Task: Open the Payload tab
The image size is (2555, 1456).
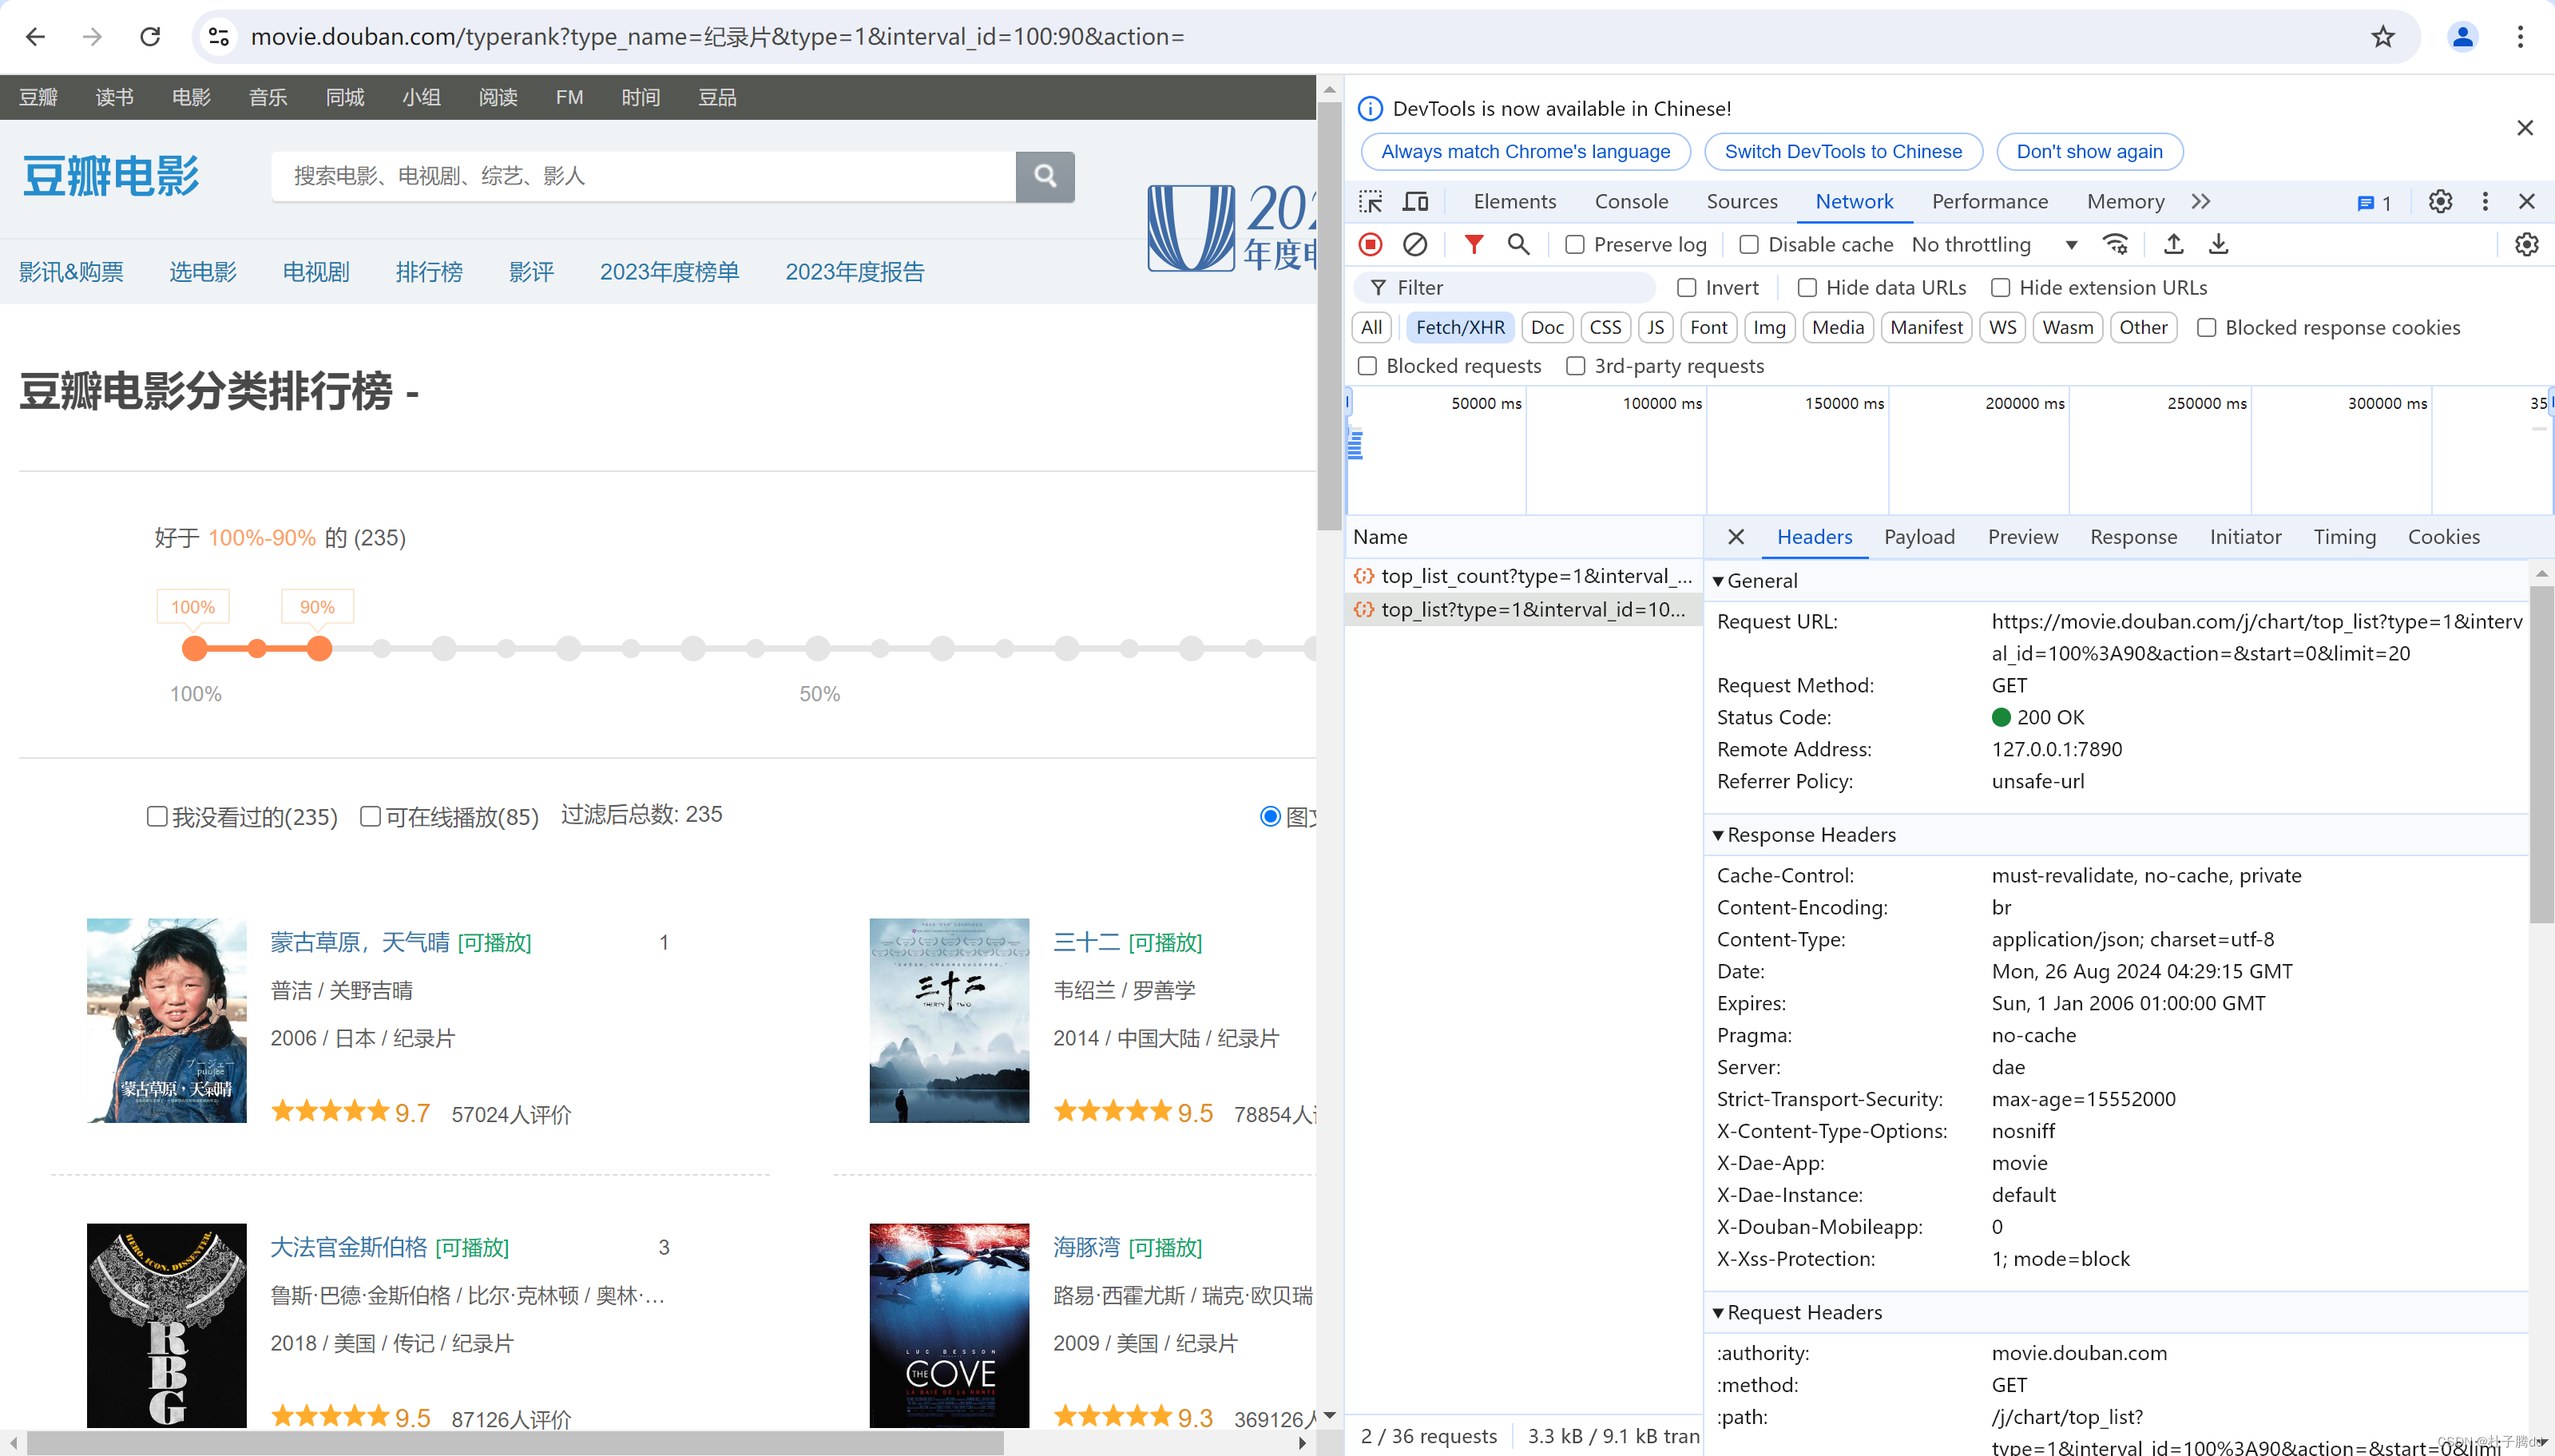Action: [x=1919, y=538]
